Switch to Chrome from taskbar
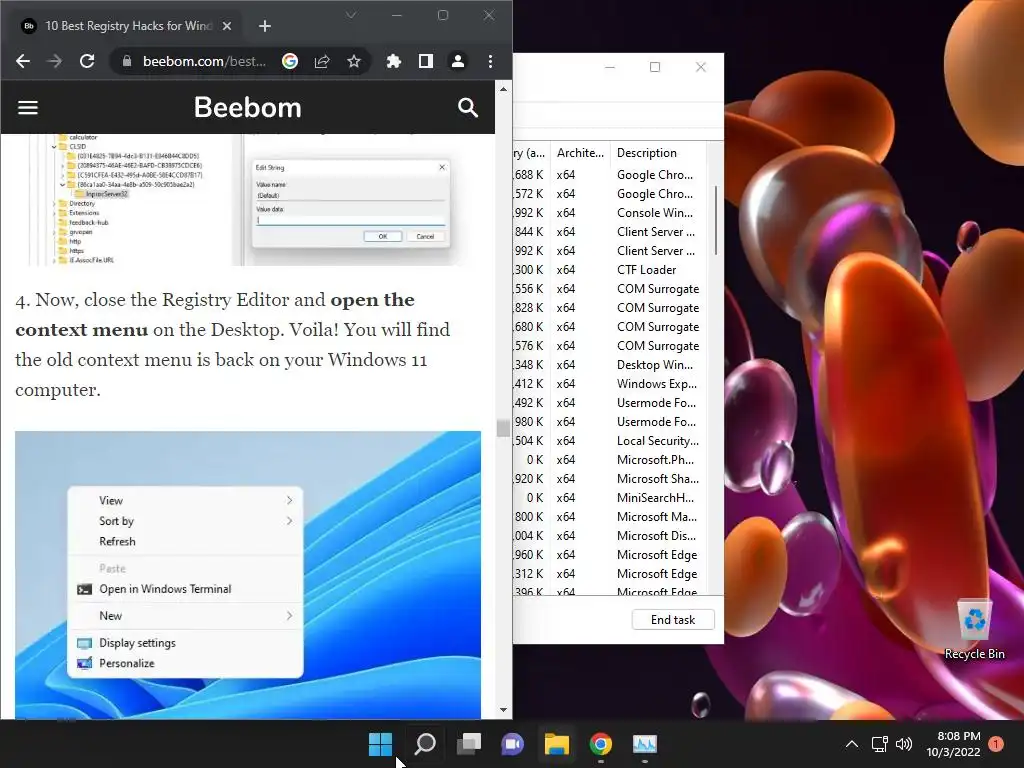This screenshot has width=1024, height=768. tap(601, 744)
